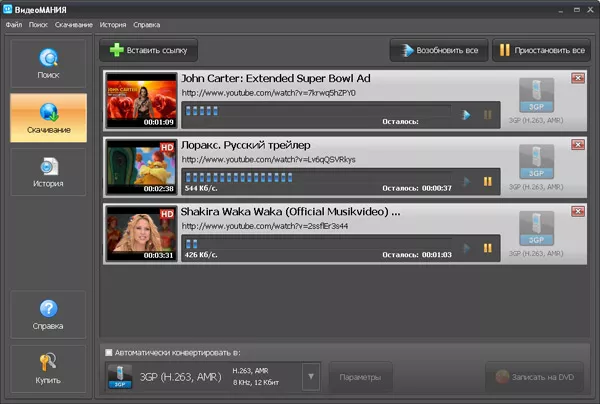Expand the 3GP output format dropdown
The height and width of the screenshot is (404, 600).
pyautogui.click(x=310, y=377)
